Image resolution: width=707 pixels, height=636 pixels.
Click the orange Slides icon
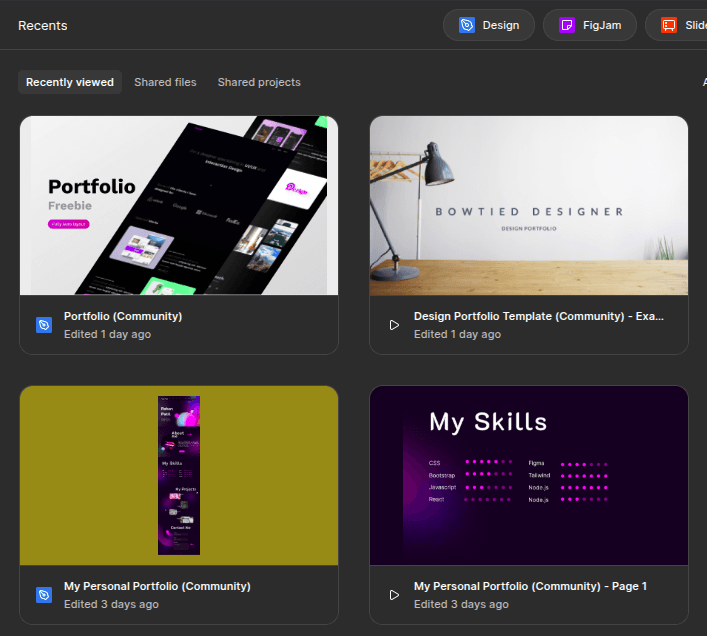(x=669, y=25)
